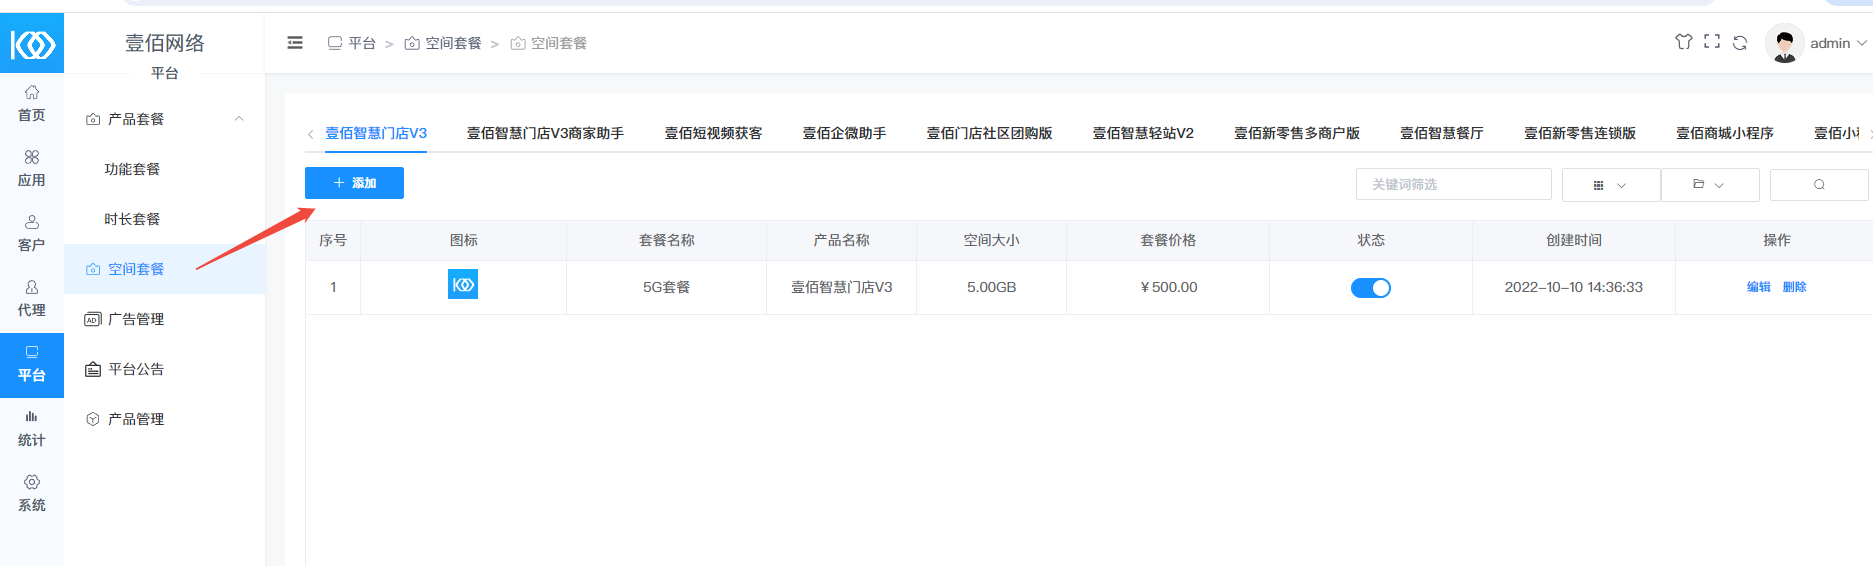Click the blue logo at top-left

point(32,44)
